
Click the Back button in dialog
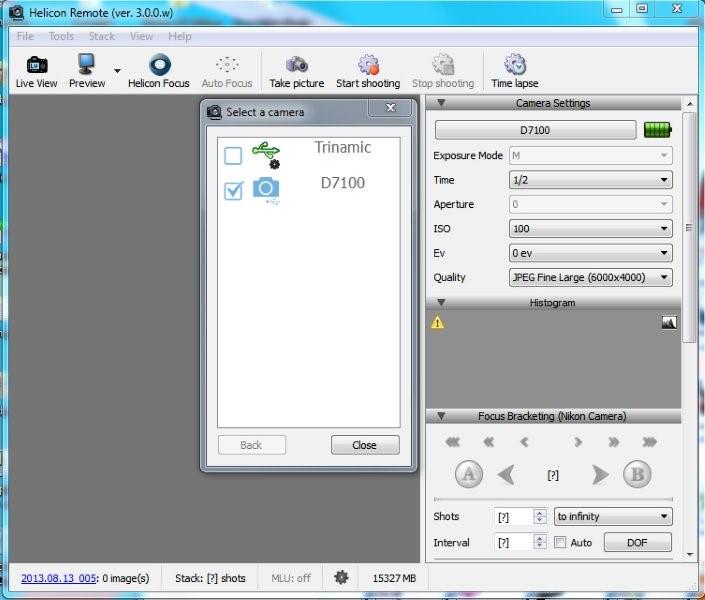pos(251,445)
